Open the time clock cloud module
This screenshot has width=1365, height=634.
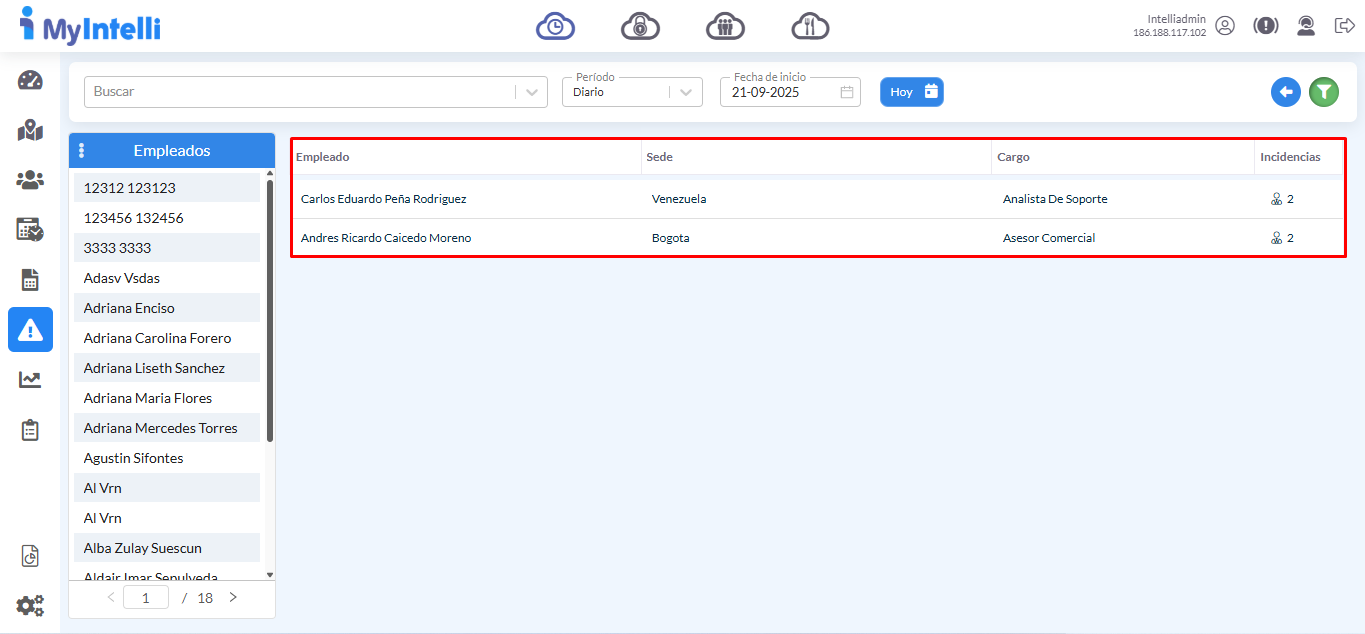tap(555, 26)
